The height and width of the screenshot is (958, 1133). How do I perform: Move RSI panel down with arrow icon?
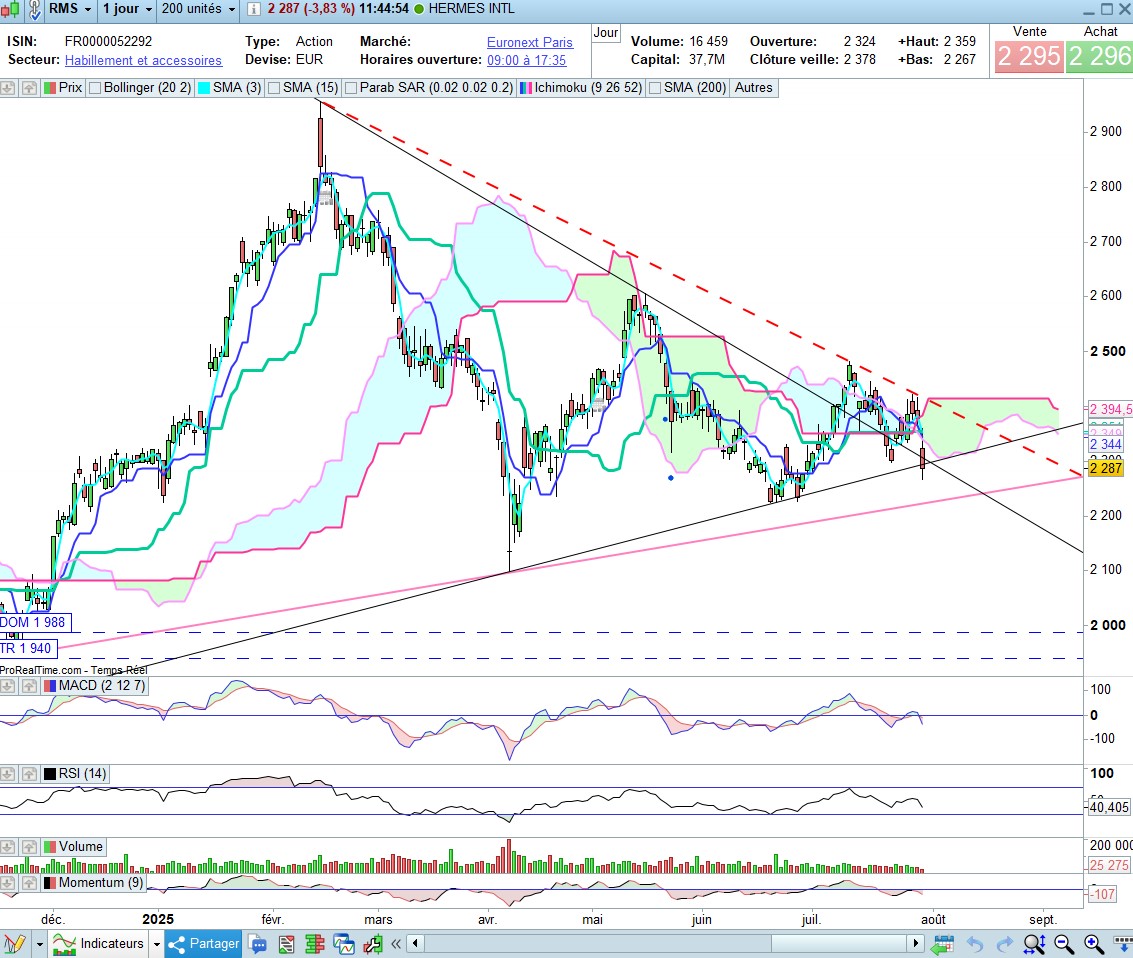pyautogui.click(x=9, y=774)
